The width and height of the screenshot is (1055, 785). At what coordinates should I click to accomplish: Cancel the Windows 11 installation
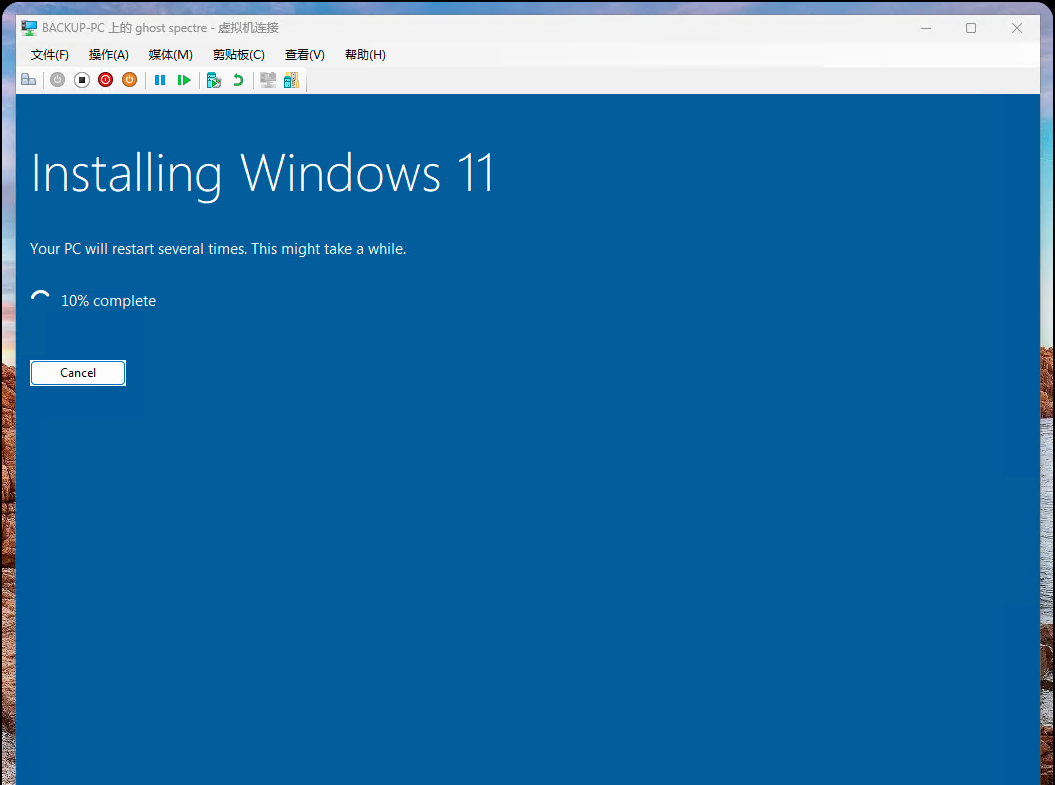coord(78,373)
